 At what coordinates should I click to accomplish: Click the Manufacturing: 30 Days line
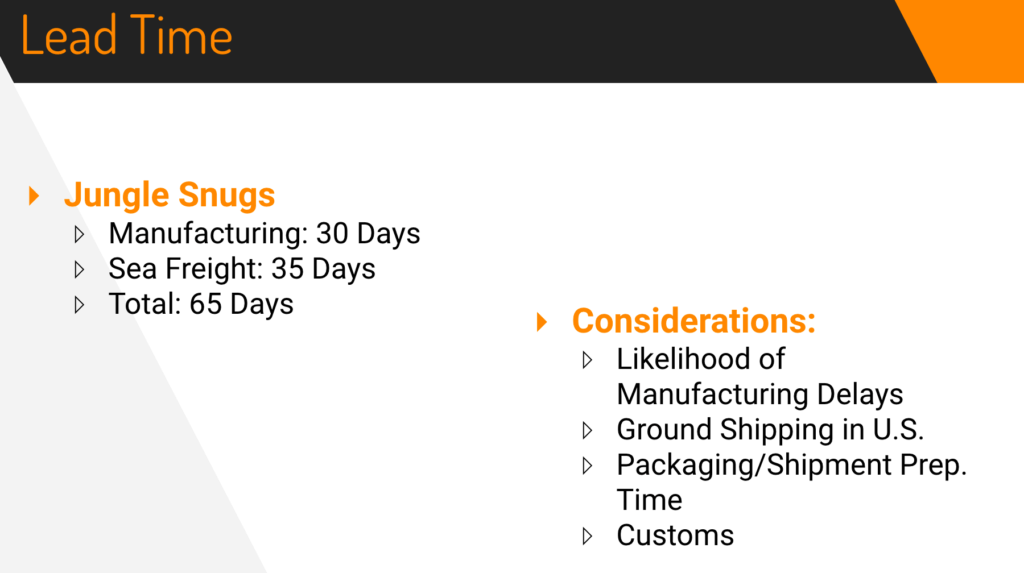(264, 234)
